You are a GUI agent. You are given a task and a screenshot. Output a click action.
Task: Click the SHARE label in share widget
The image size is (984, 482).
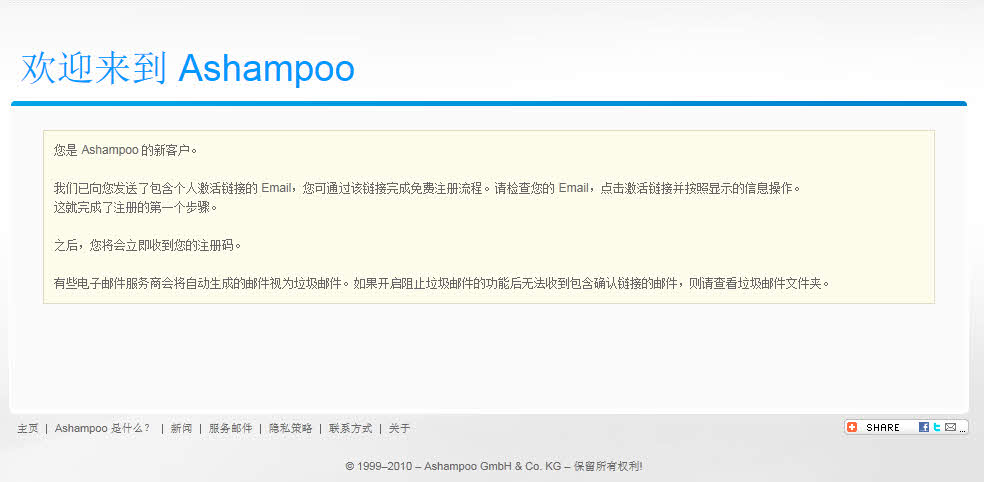(x=883, y=427)
